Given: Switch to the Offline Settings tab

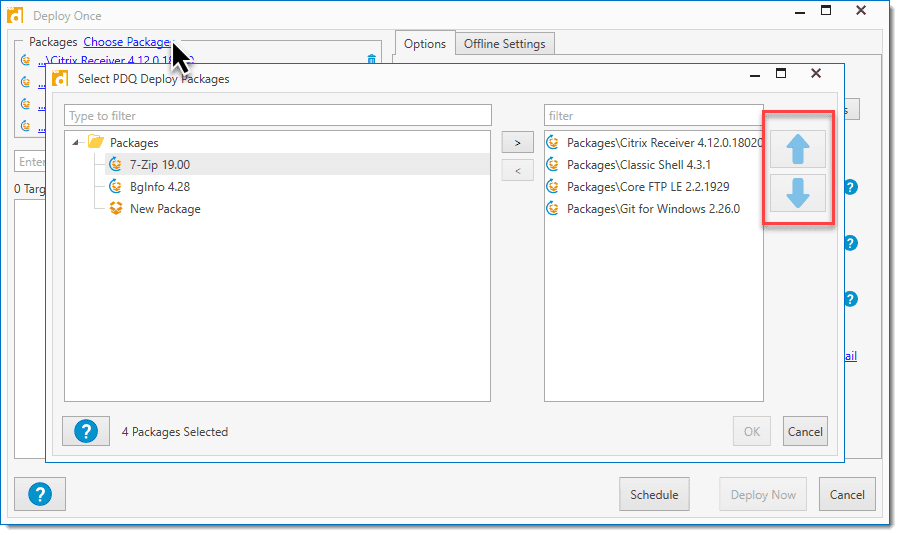Looking at the screenshot, I should coord(505,44).
